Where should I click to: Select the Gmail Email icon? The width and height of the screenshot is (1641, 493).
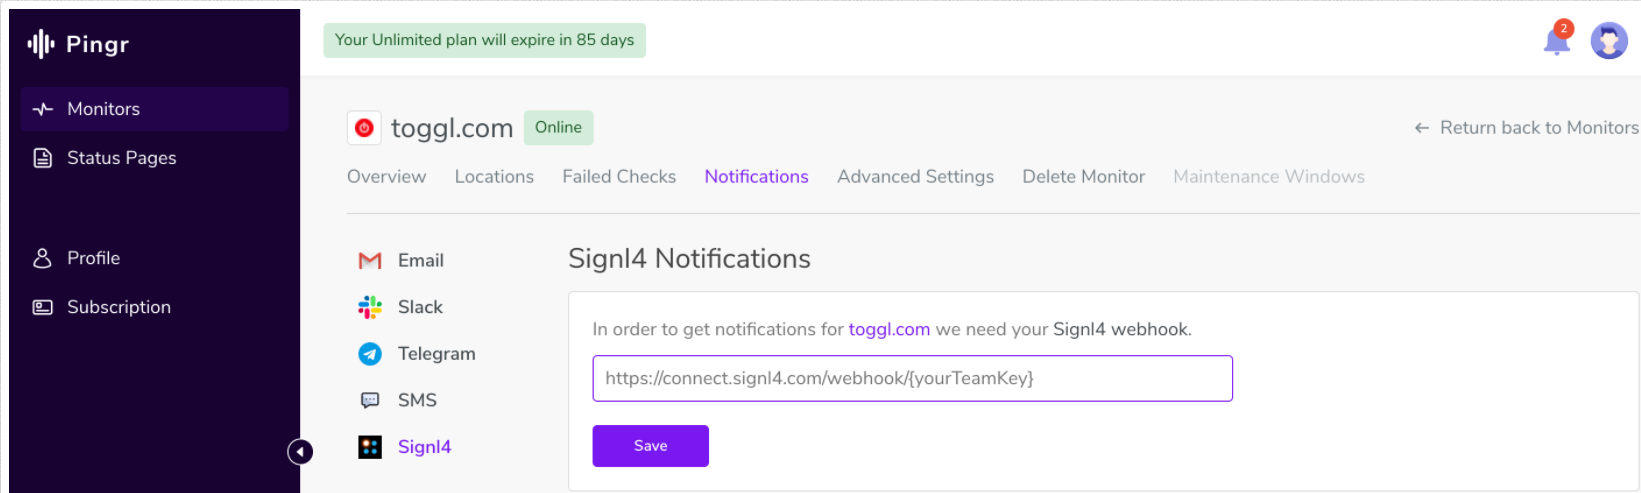point(370,261)
